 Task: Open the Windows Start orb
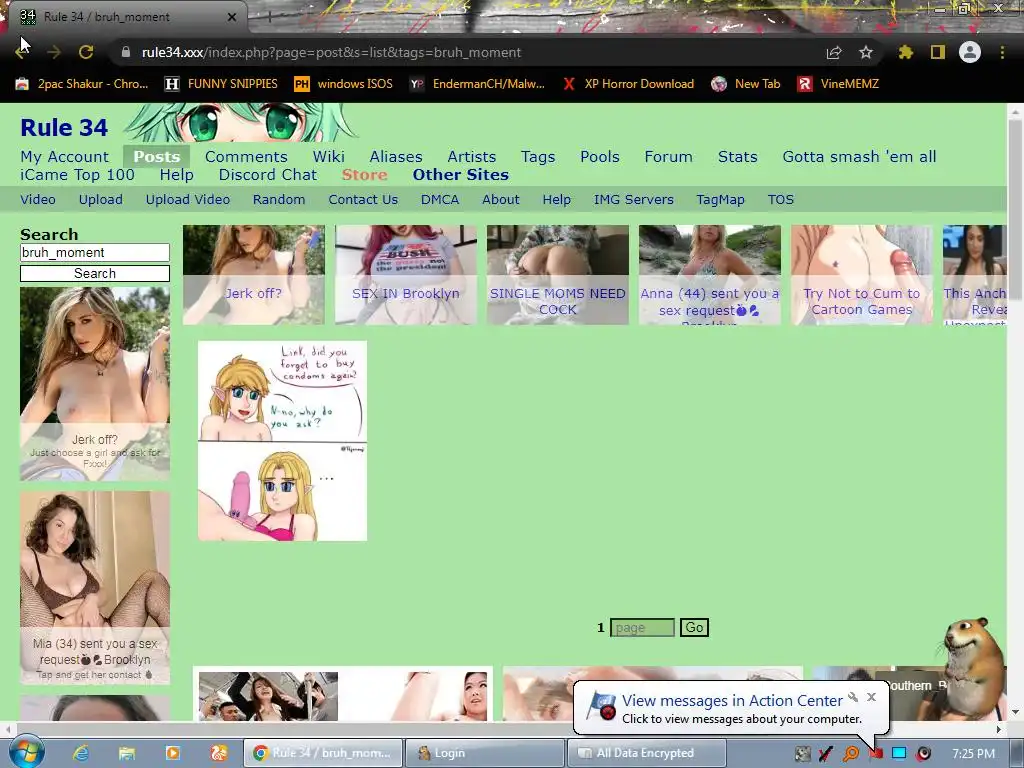[27, 753]
